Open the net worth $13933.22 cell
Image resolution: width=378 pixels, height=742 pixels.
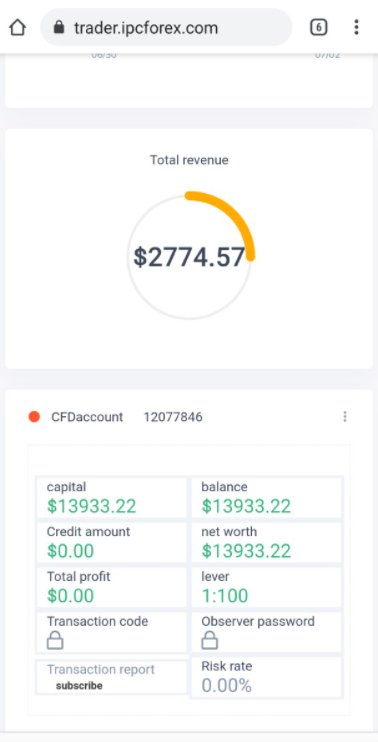266,542
